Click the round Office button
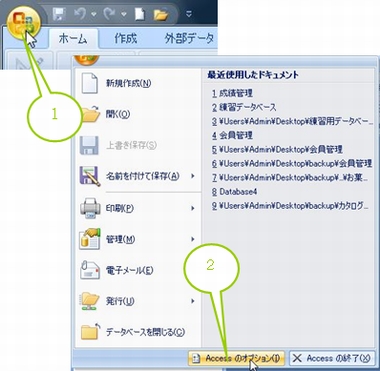Image resolution: width=380 pixels, height=371 pixels. point(23,22)
